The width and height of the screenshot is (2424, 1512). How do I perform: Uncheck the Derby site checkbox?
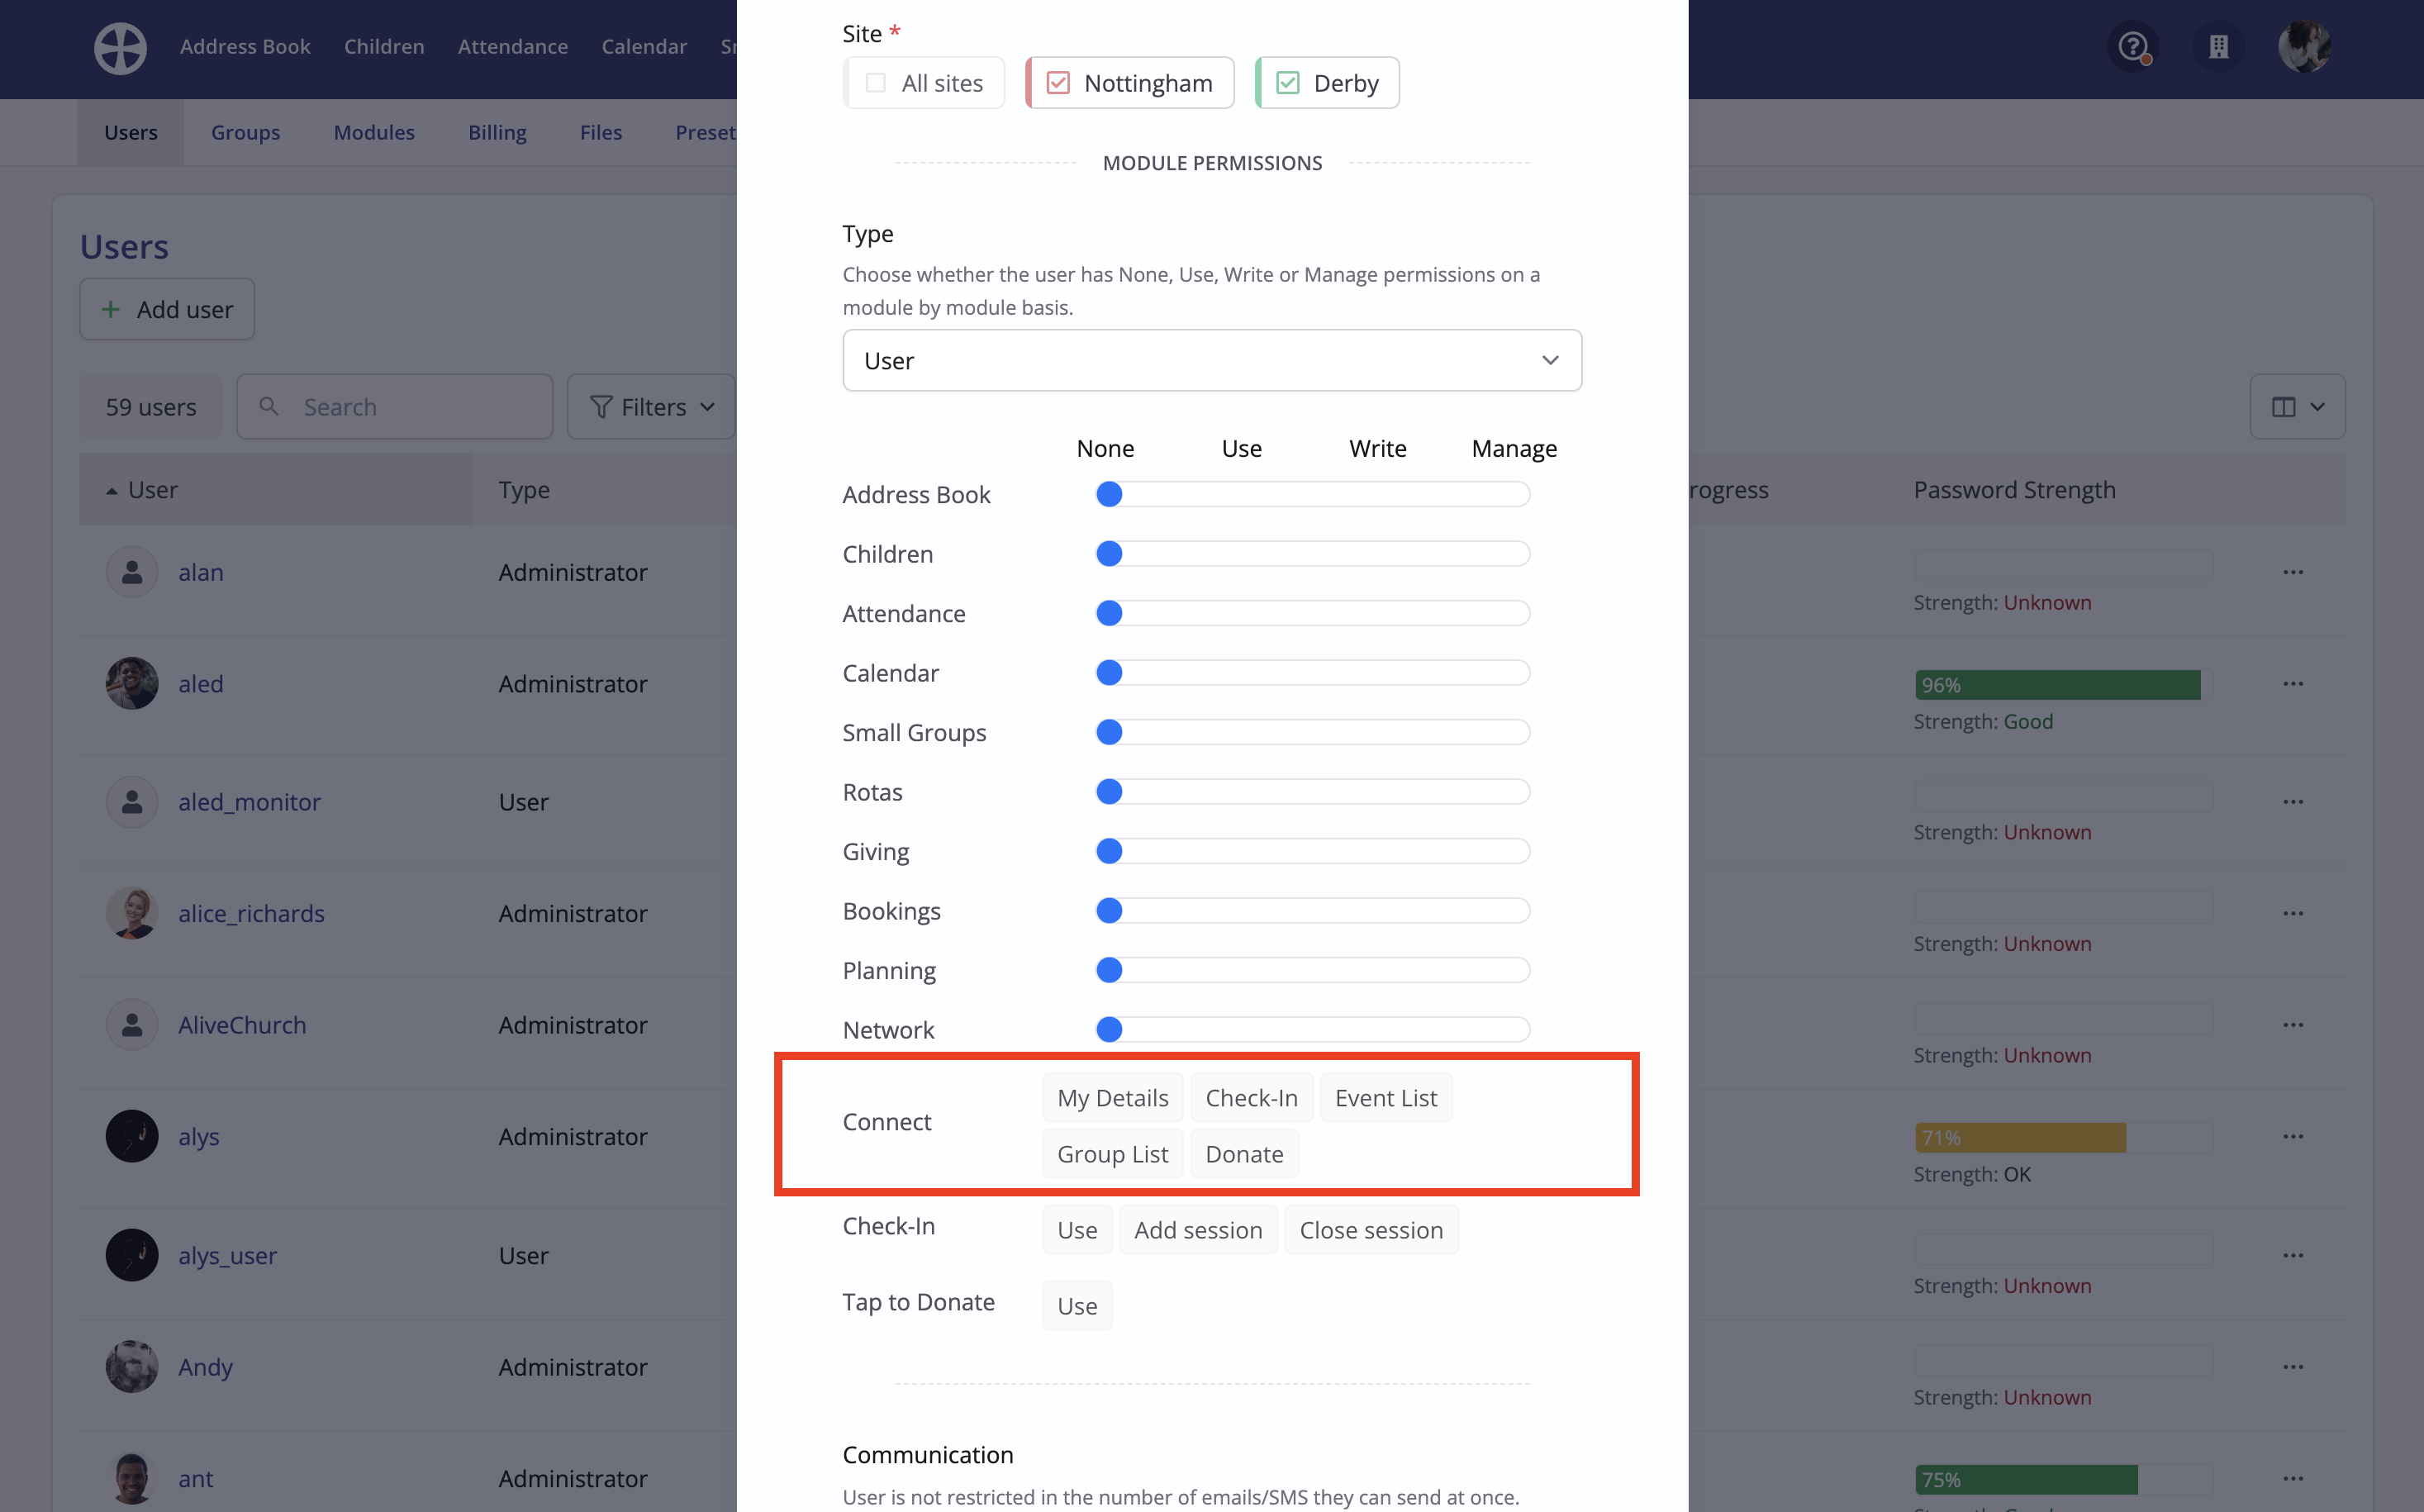click(x=1288, y=83)
